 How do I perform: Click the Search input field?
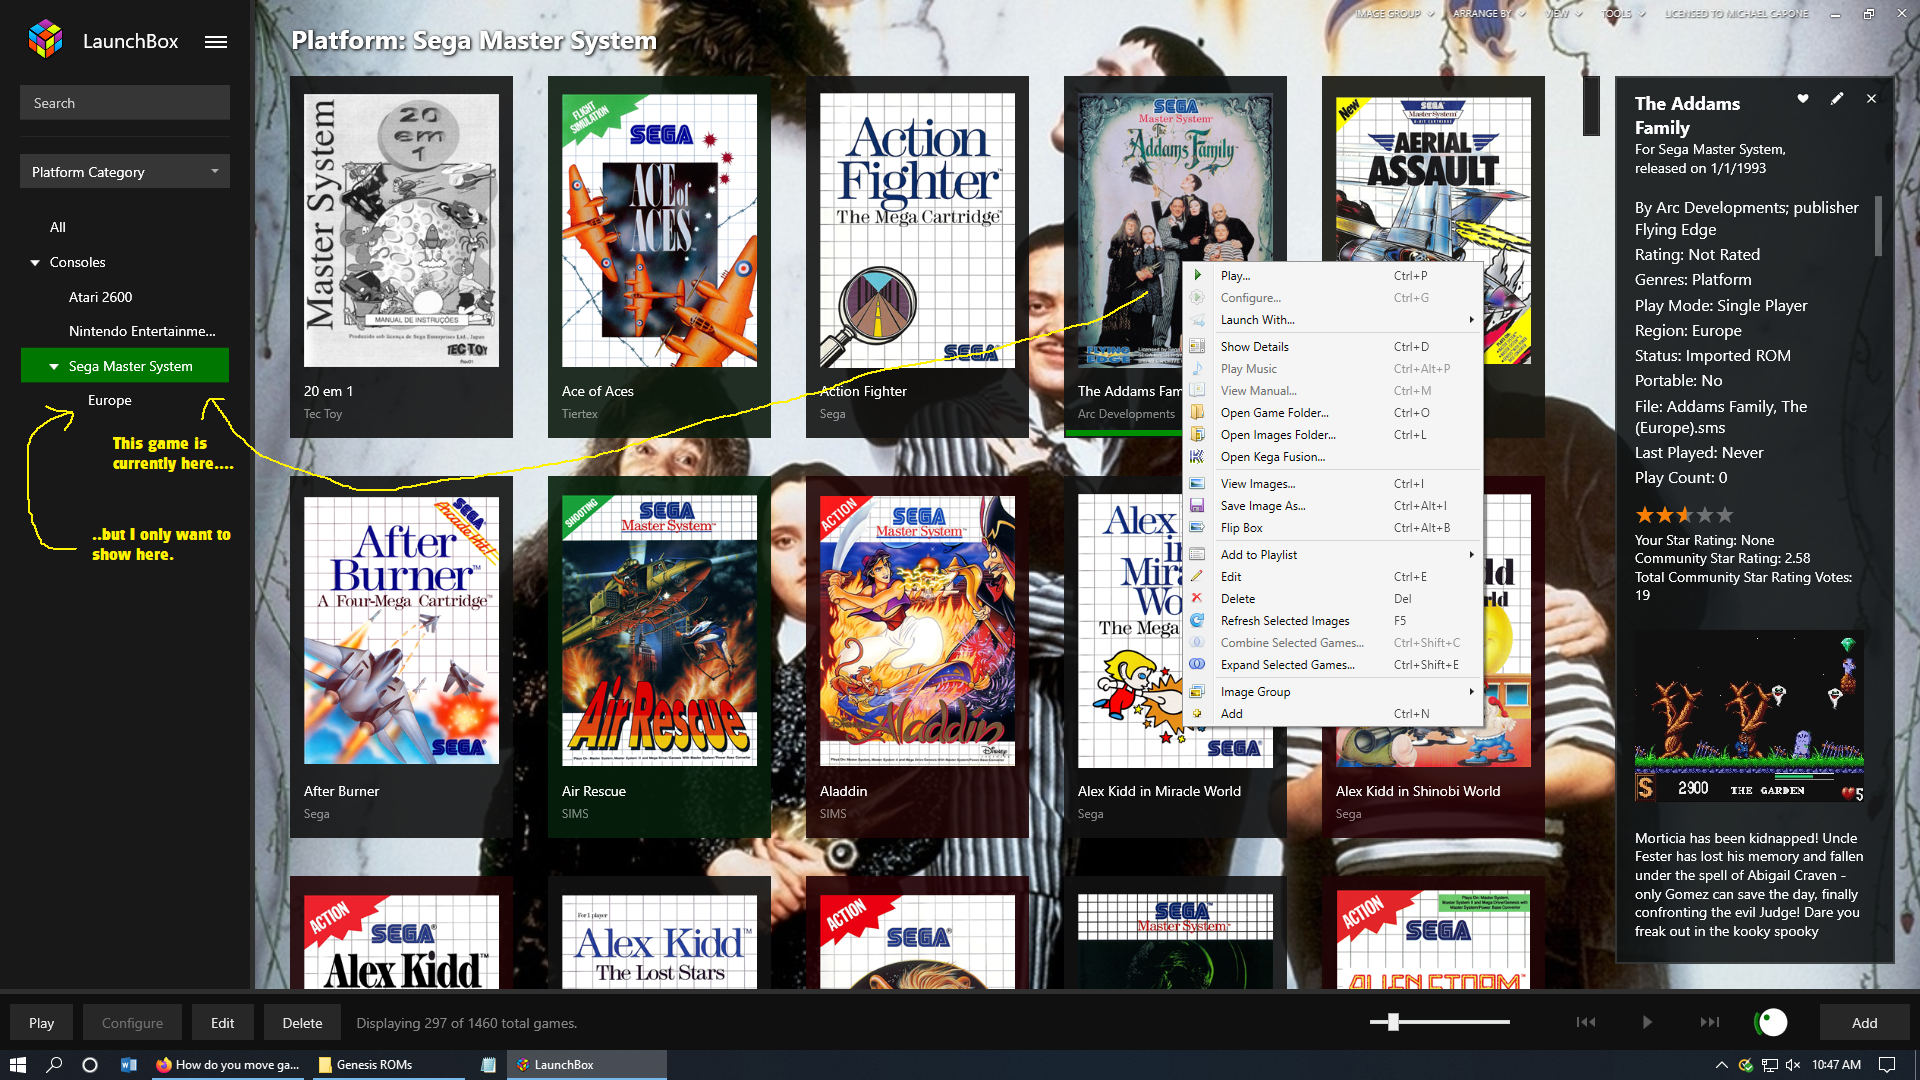pos(125,102)
